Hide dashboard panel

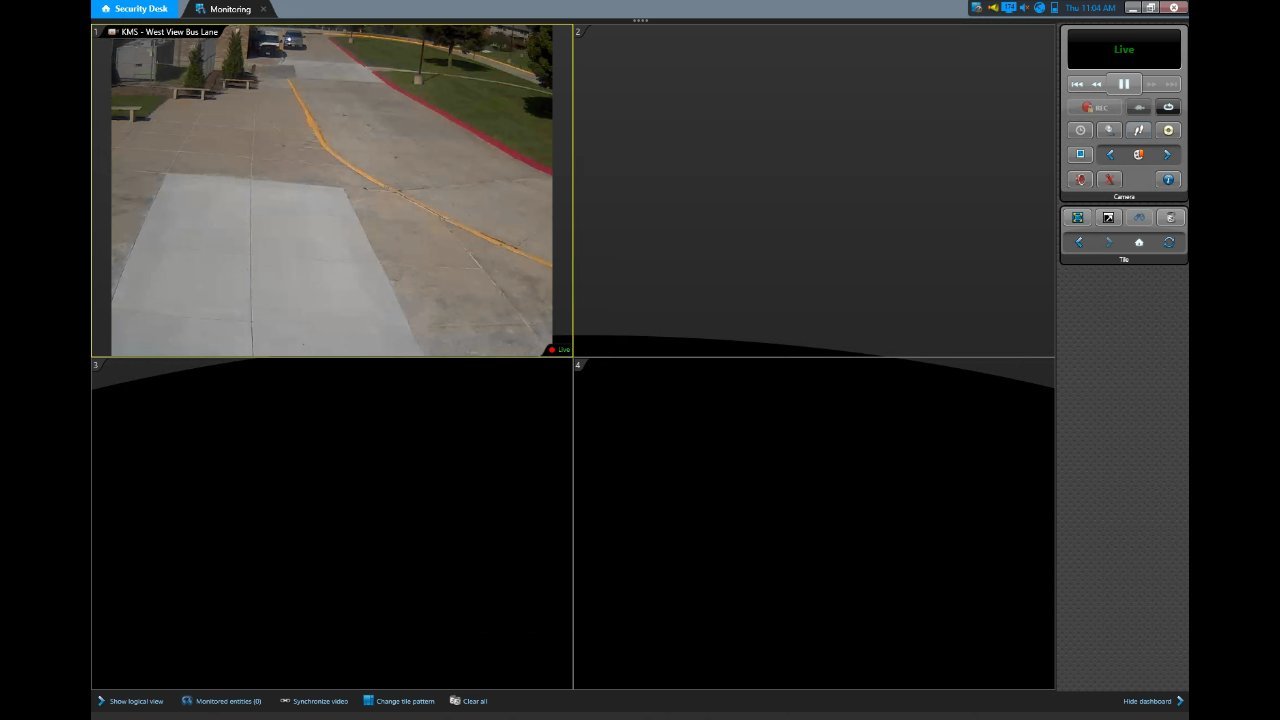(1153, 701)
